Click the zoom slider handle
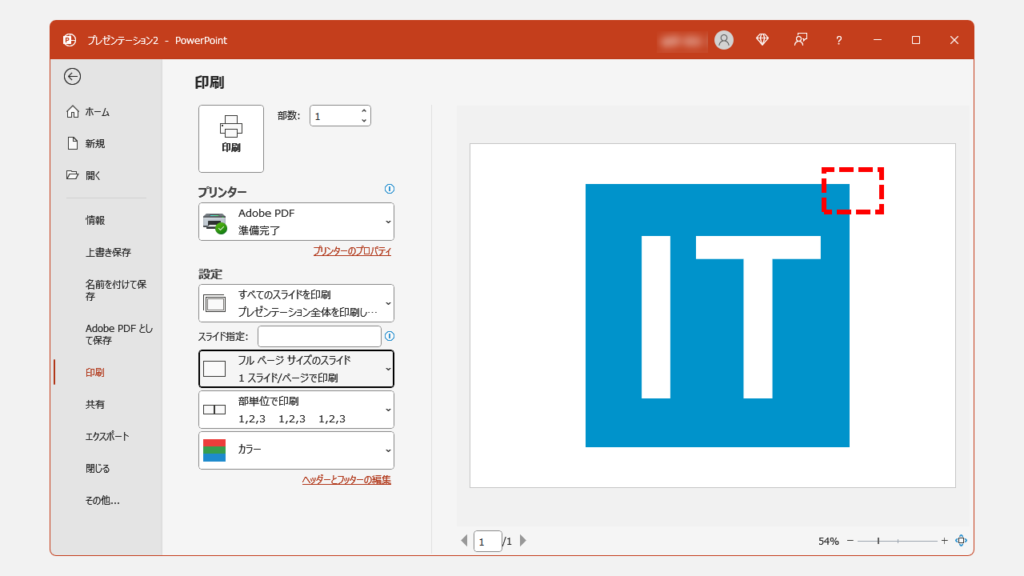 coord(878,540)
